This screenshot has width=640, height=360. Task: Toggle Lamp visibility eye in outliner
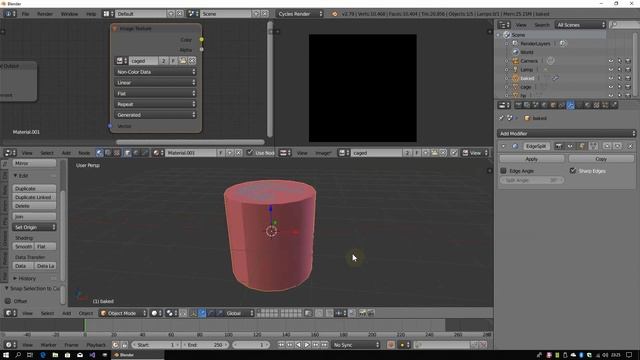click(x=611, y=69)
